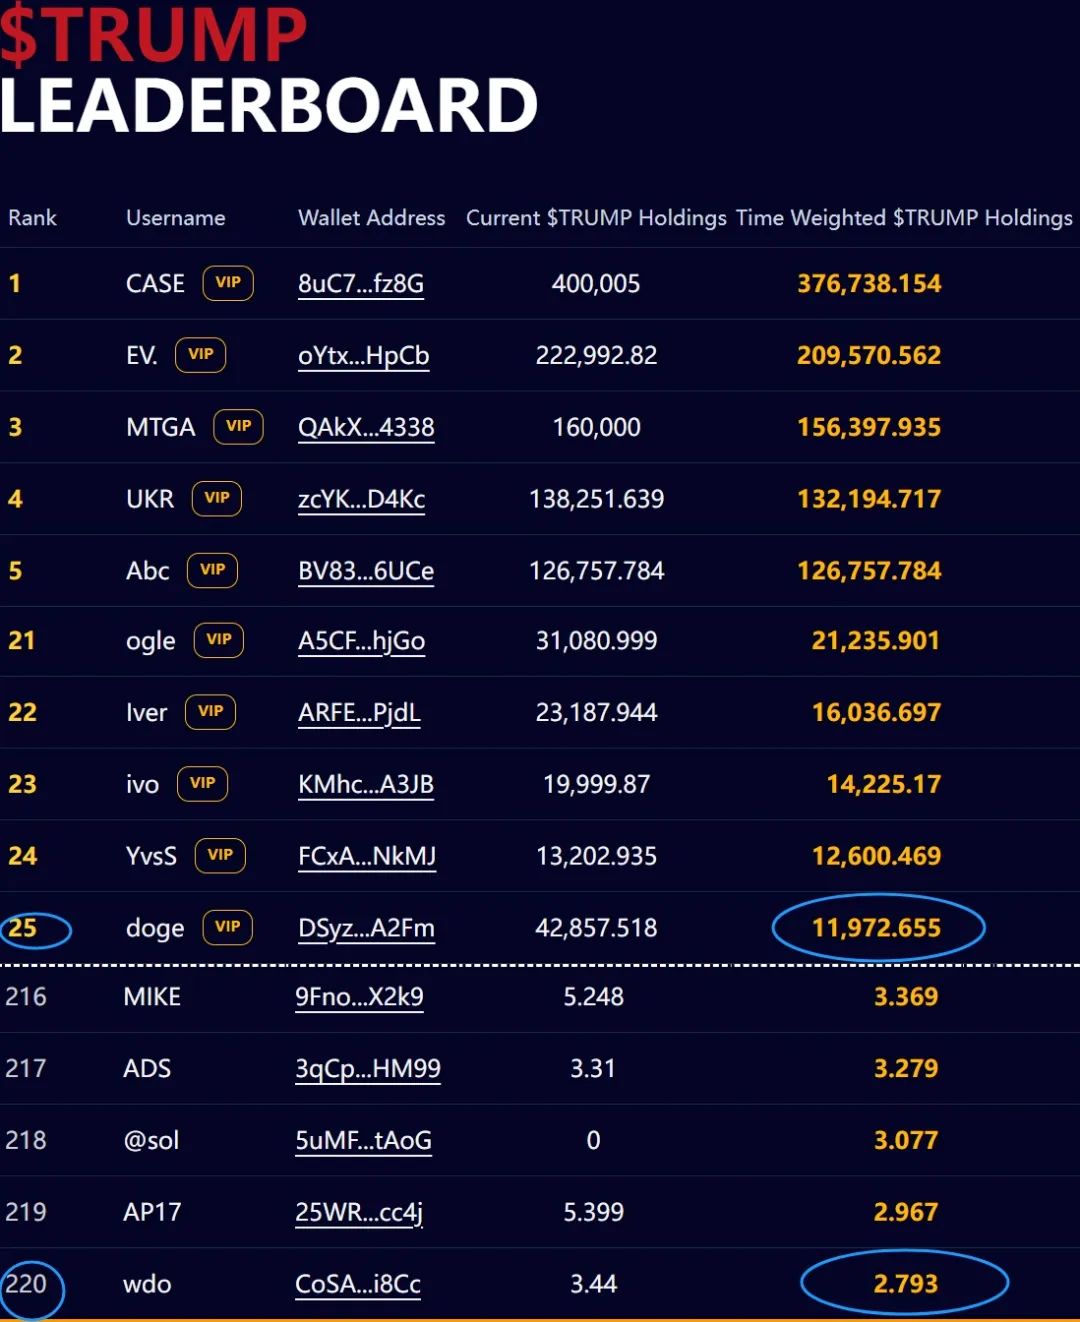Viewport: 1080px width, 1322px height.
Task: Click time weighted value 156,397.935
Action: pos(869,428)
